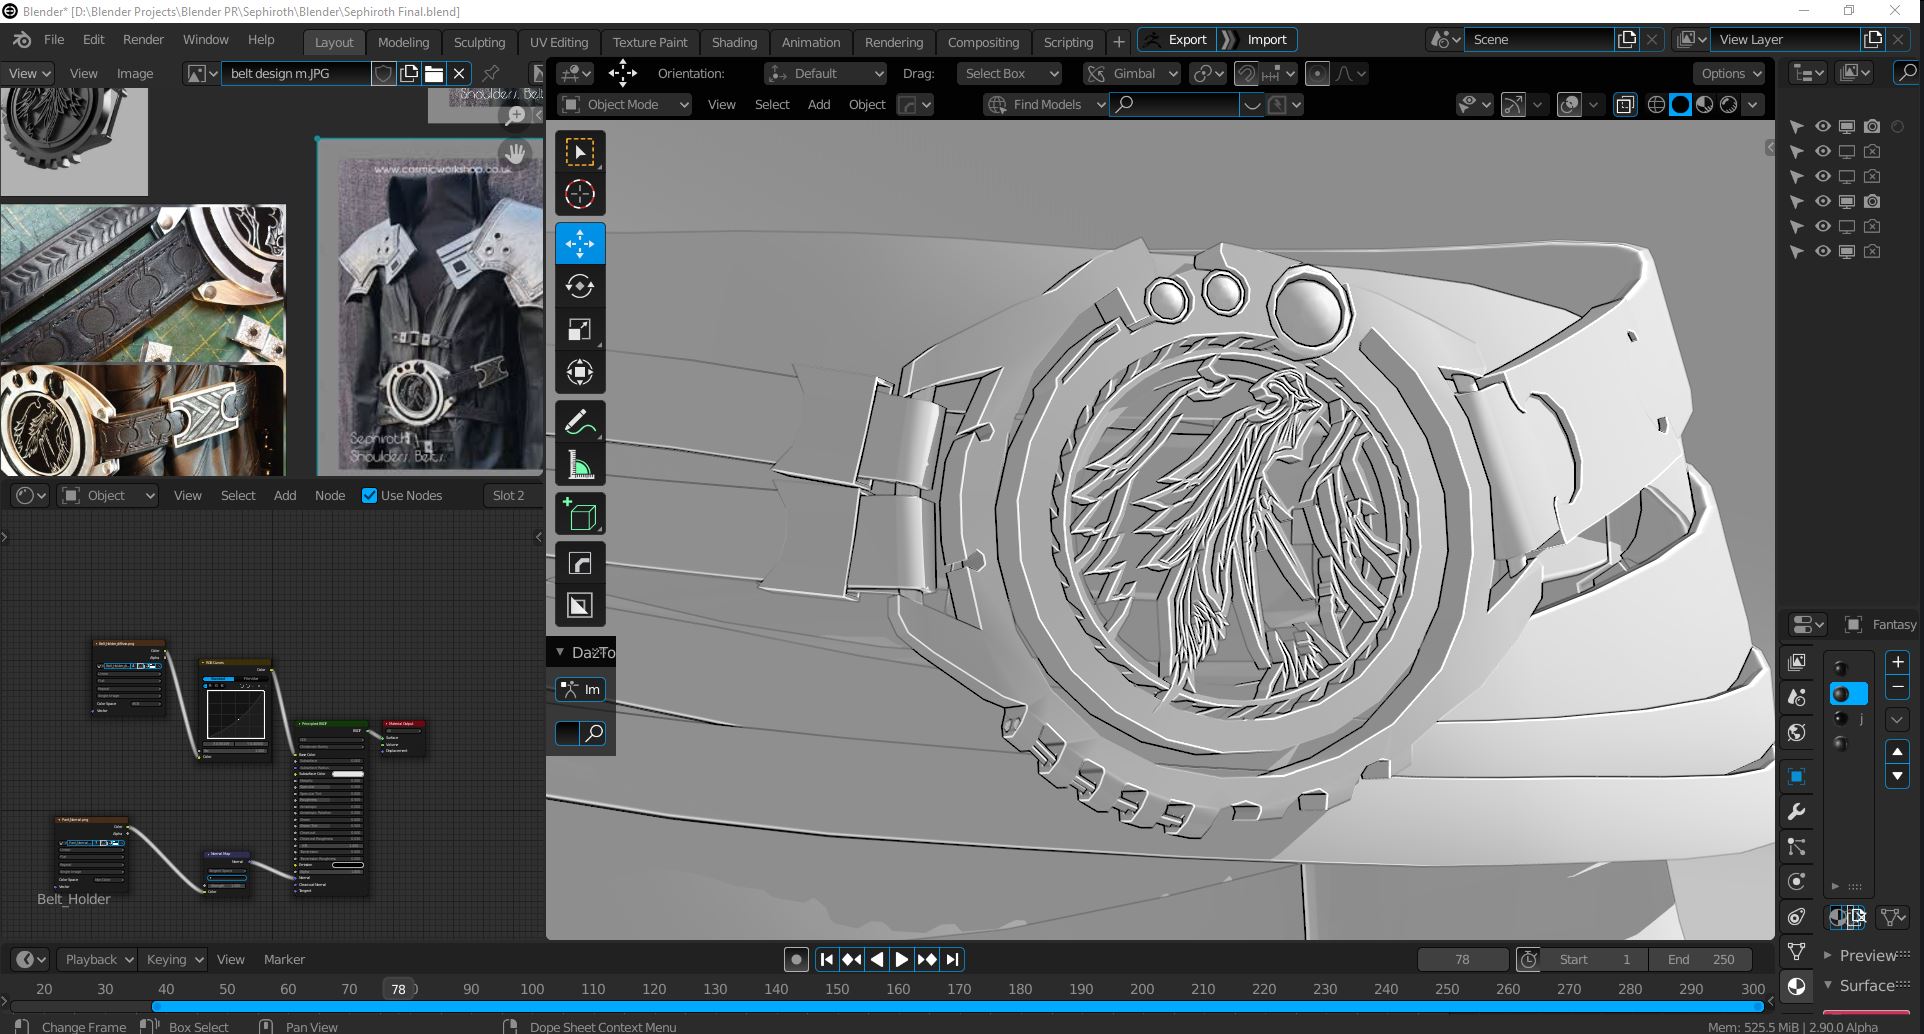Open Drag Select Box dropdown
This screenshot has width=1924, height=1034.
pos(1008,73)
